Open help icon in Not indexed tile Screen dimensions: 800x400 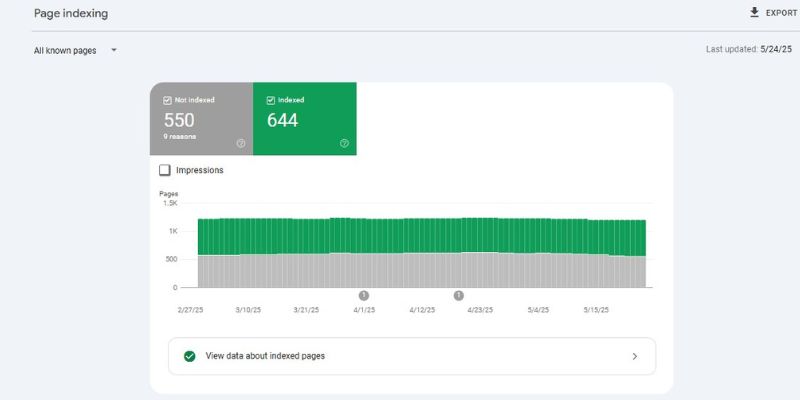coord(240,143)
